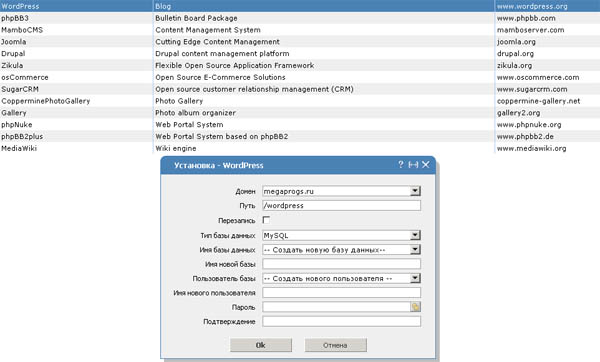Expand the Тип базы данных MySQL dropdown
The height and width of the screenshot is (362, 600).
coord(415,235)
